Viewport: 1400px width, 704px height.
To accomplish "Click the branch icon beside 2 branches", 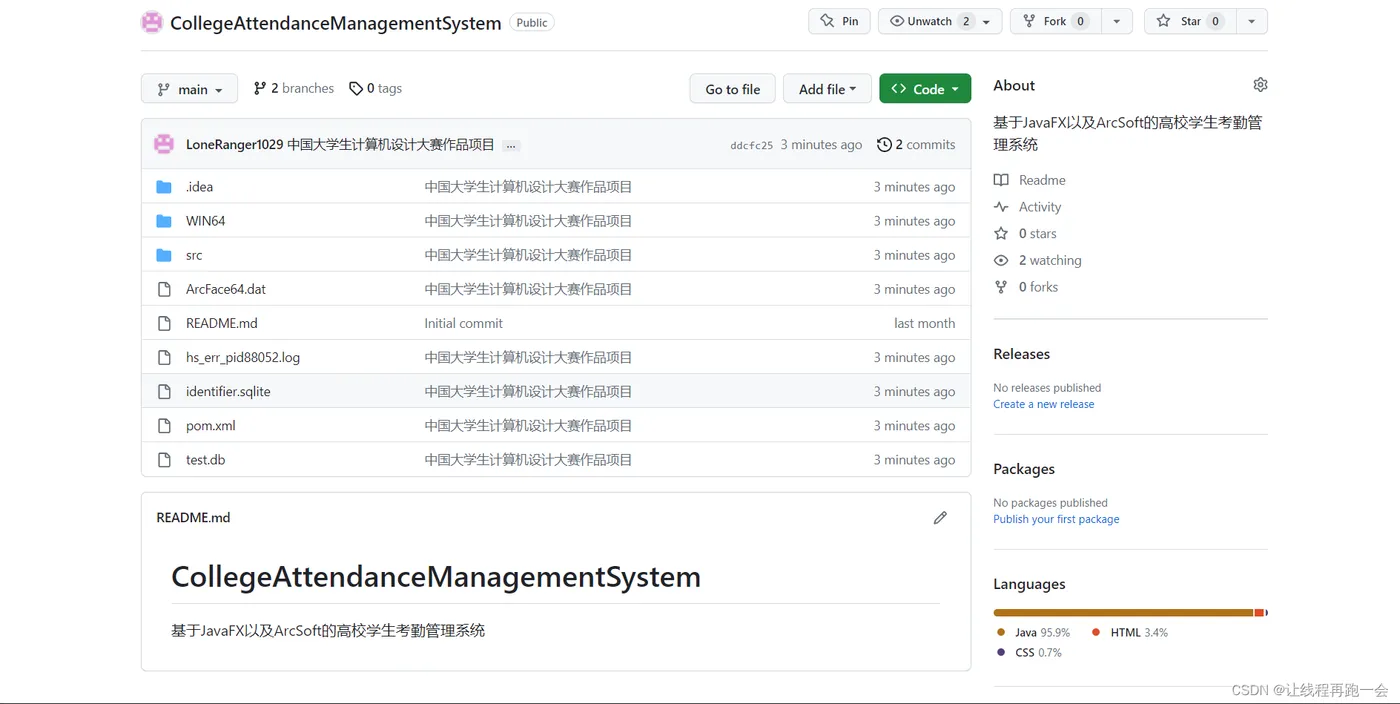I will pos(260,88).
